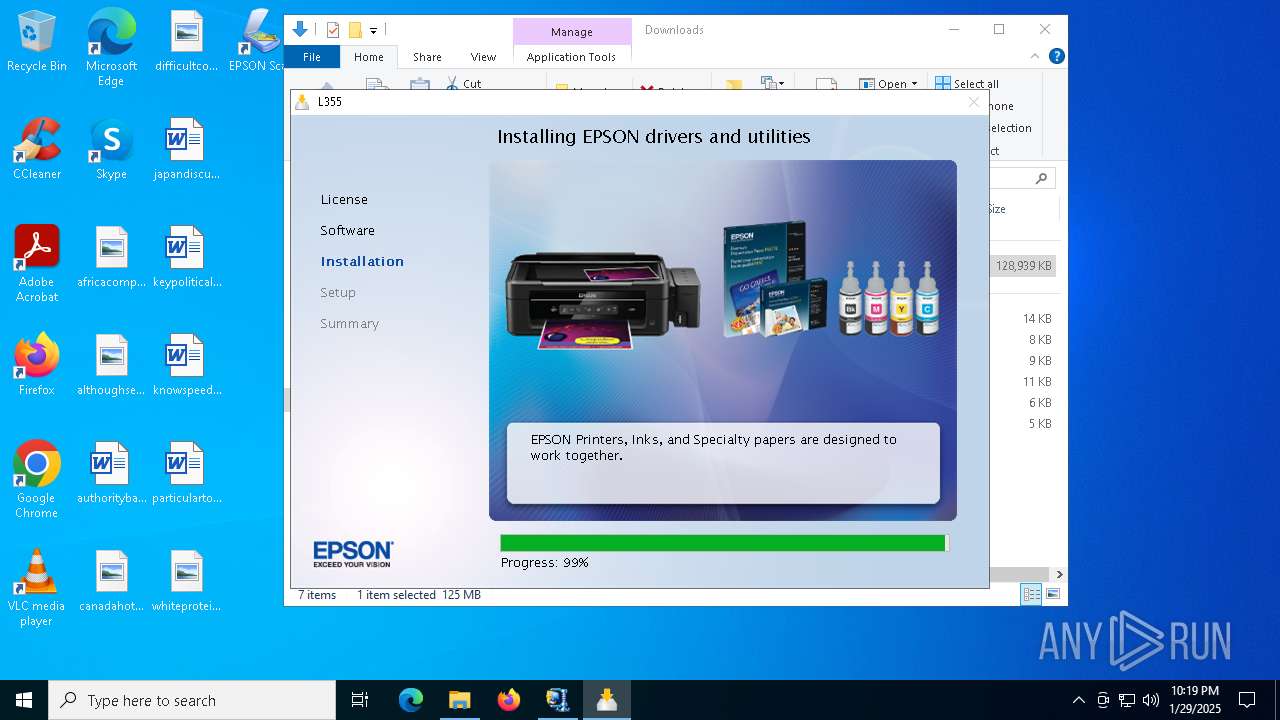The image size is (1280, 720).
Task: Click the Firefox icon in the taskbar
Action: (509, 700)
